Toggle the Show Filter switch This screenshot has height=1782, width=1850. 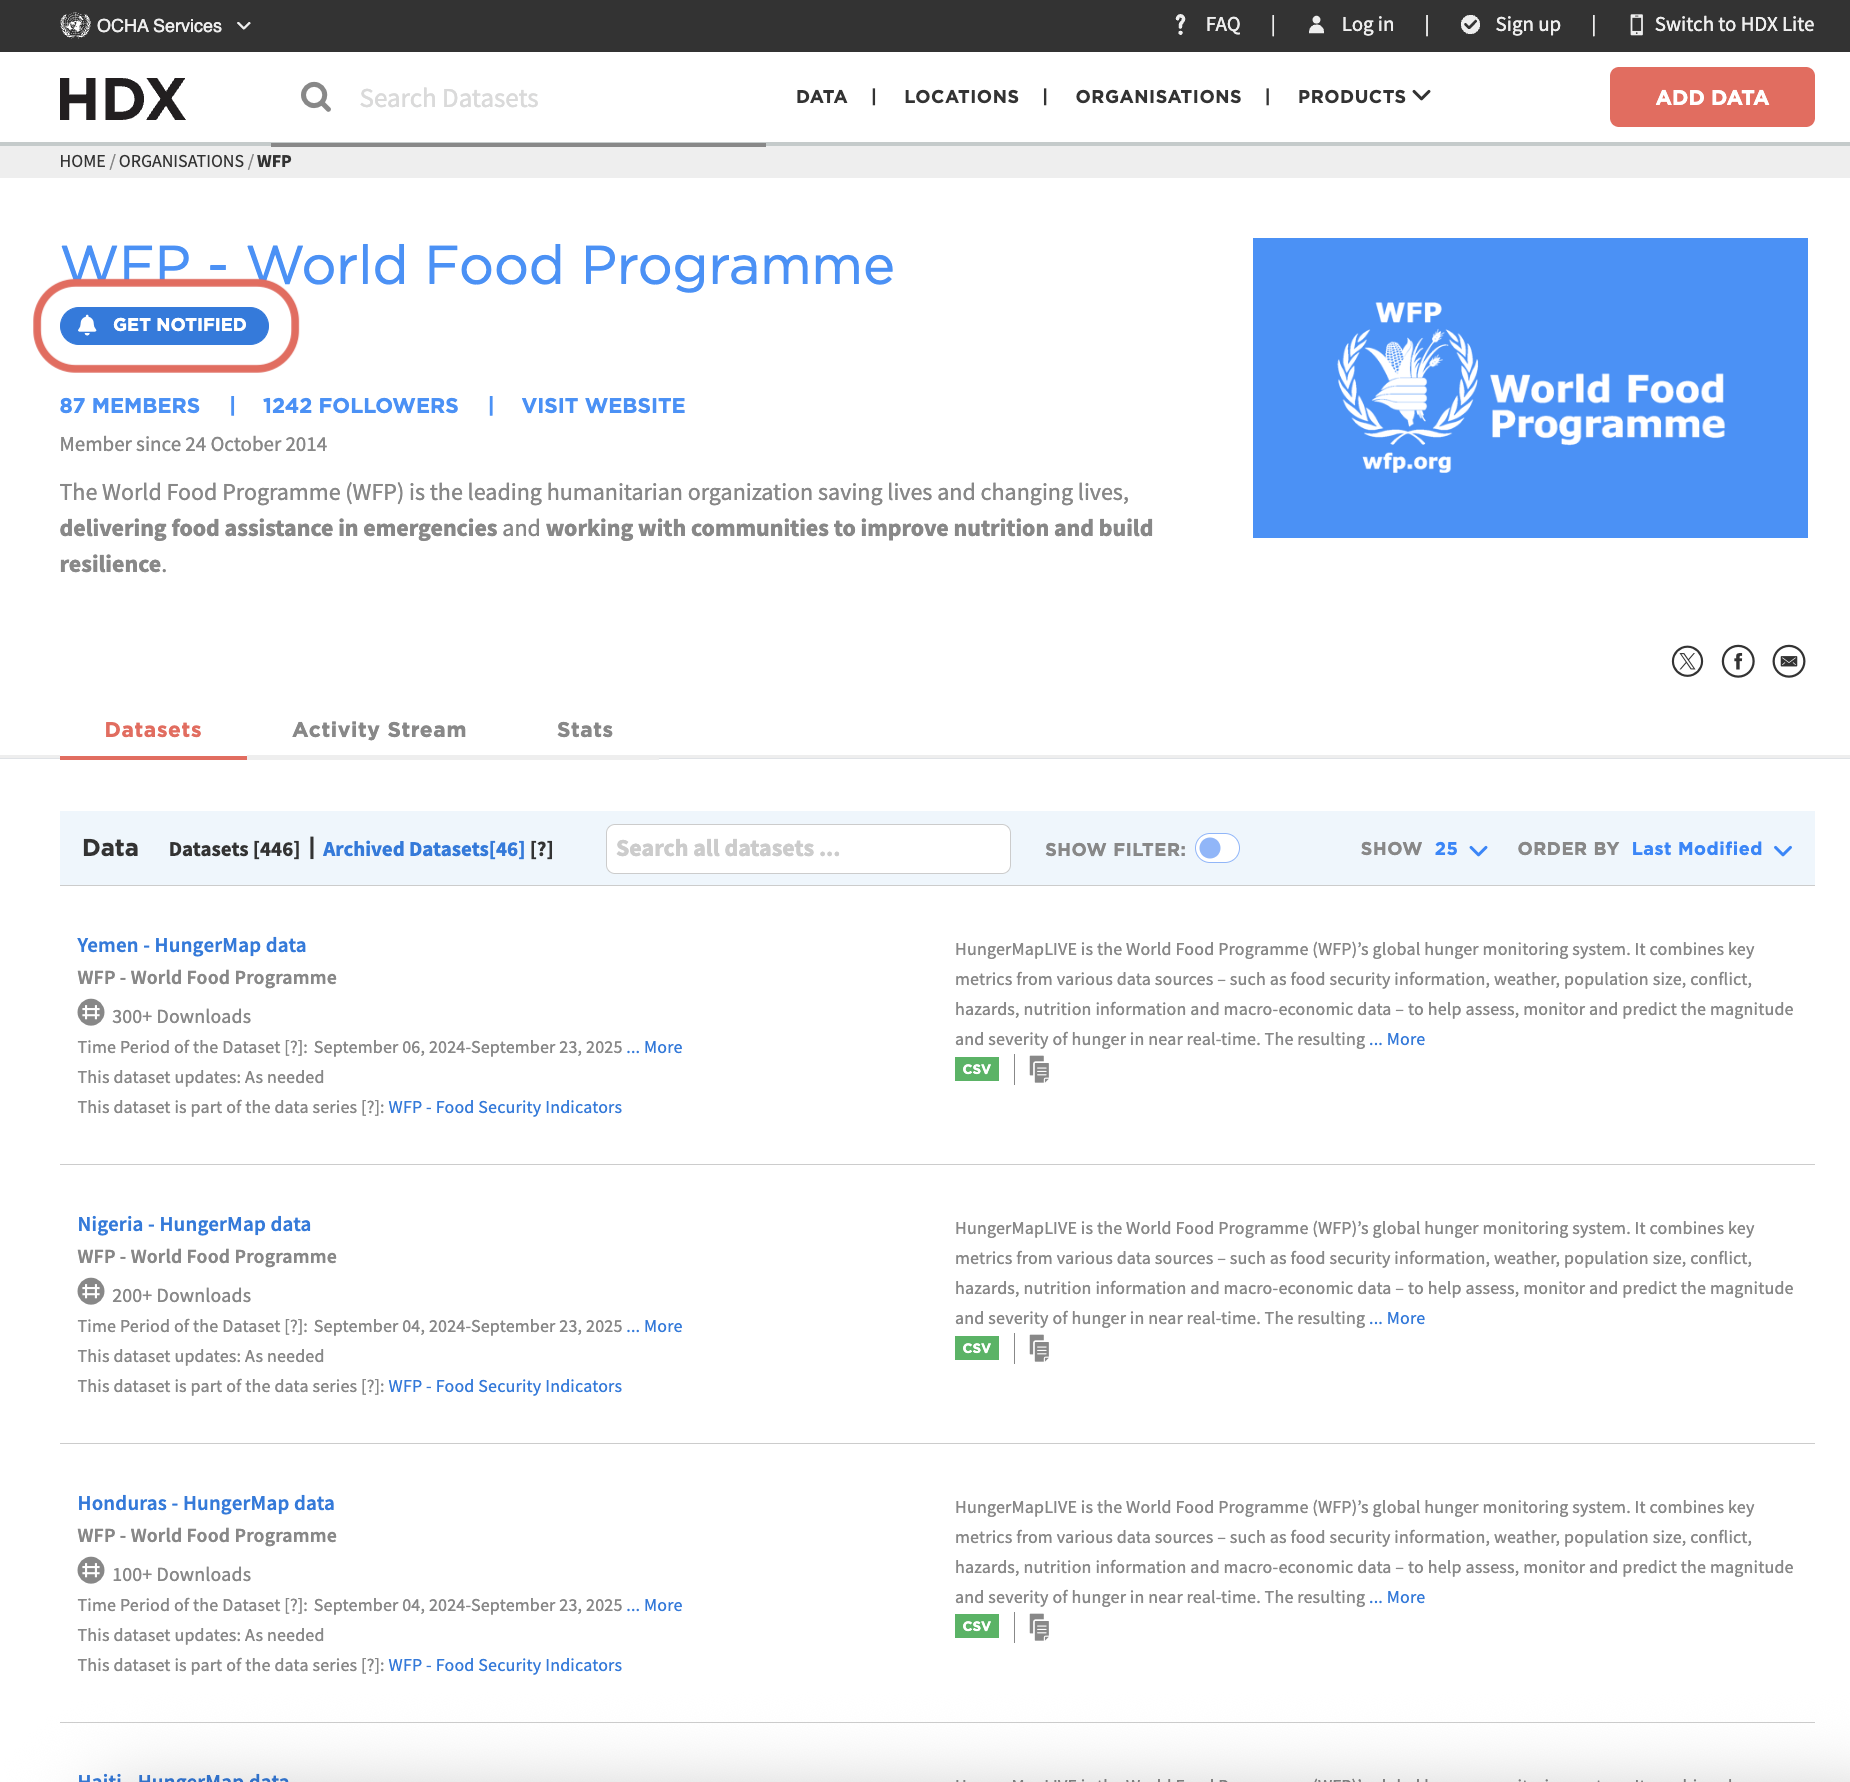tap(1217, 848)
